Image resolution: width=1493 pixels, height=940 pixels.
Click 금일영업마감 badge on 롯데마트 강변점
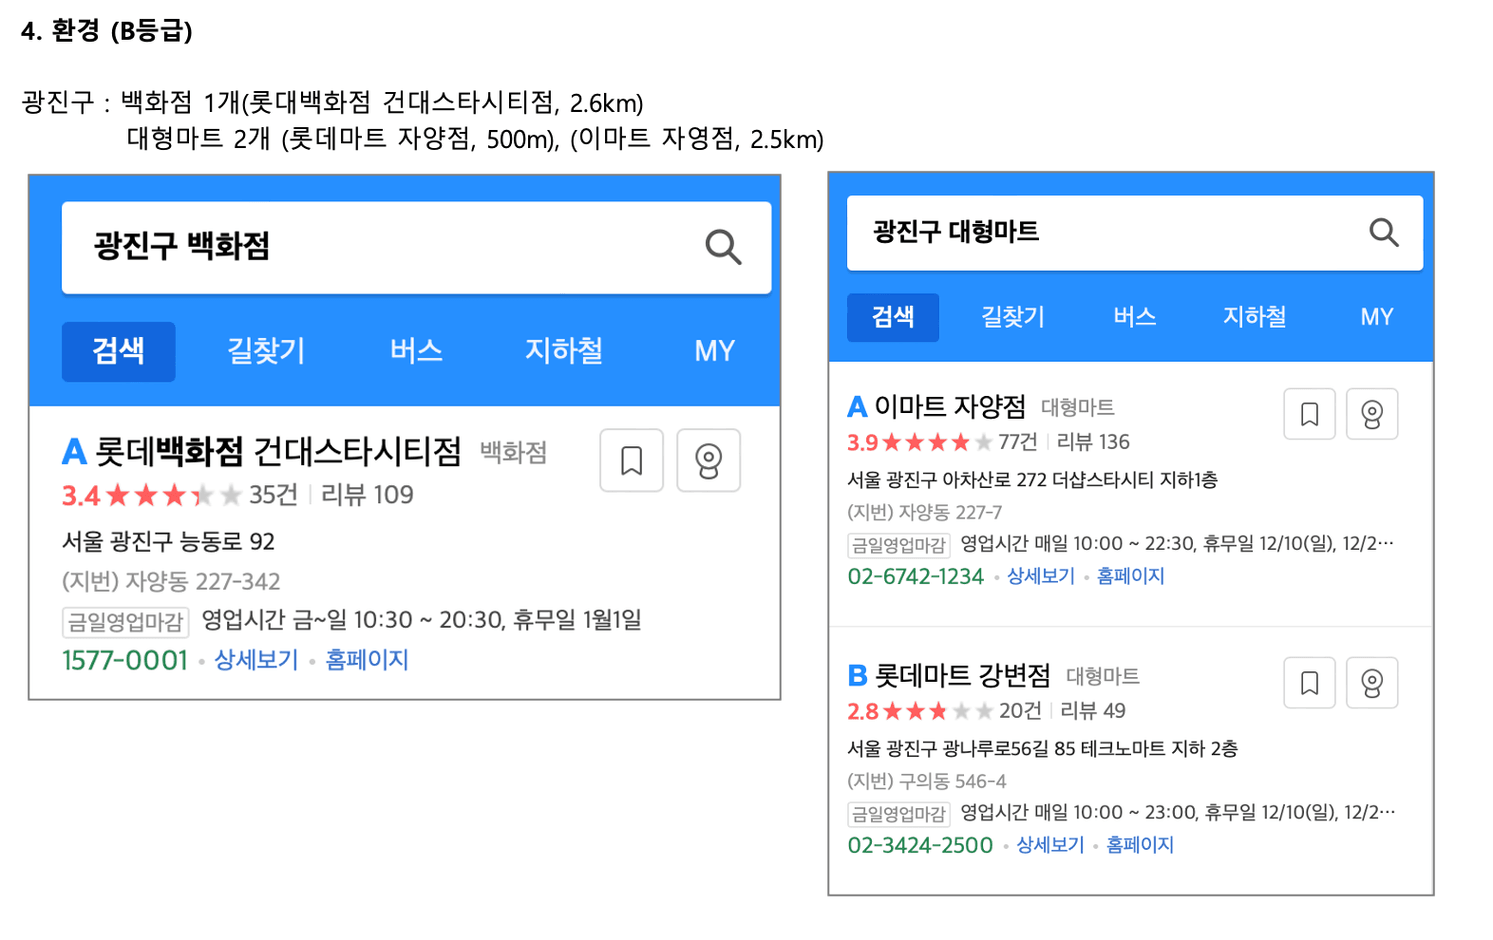[x=898, y=814]
